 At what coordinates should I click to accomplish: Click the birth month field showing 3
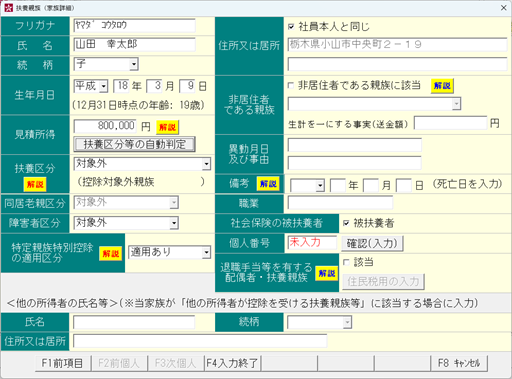tap(154, 86)
